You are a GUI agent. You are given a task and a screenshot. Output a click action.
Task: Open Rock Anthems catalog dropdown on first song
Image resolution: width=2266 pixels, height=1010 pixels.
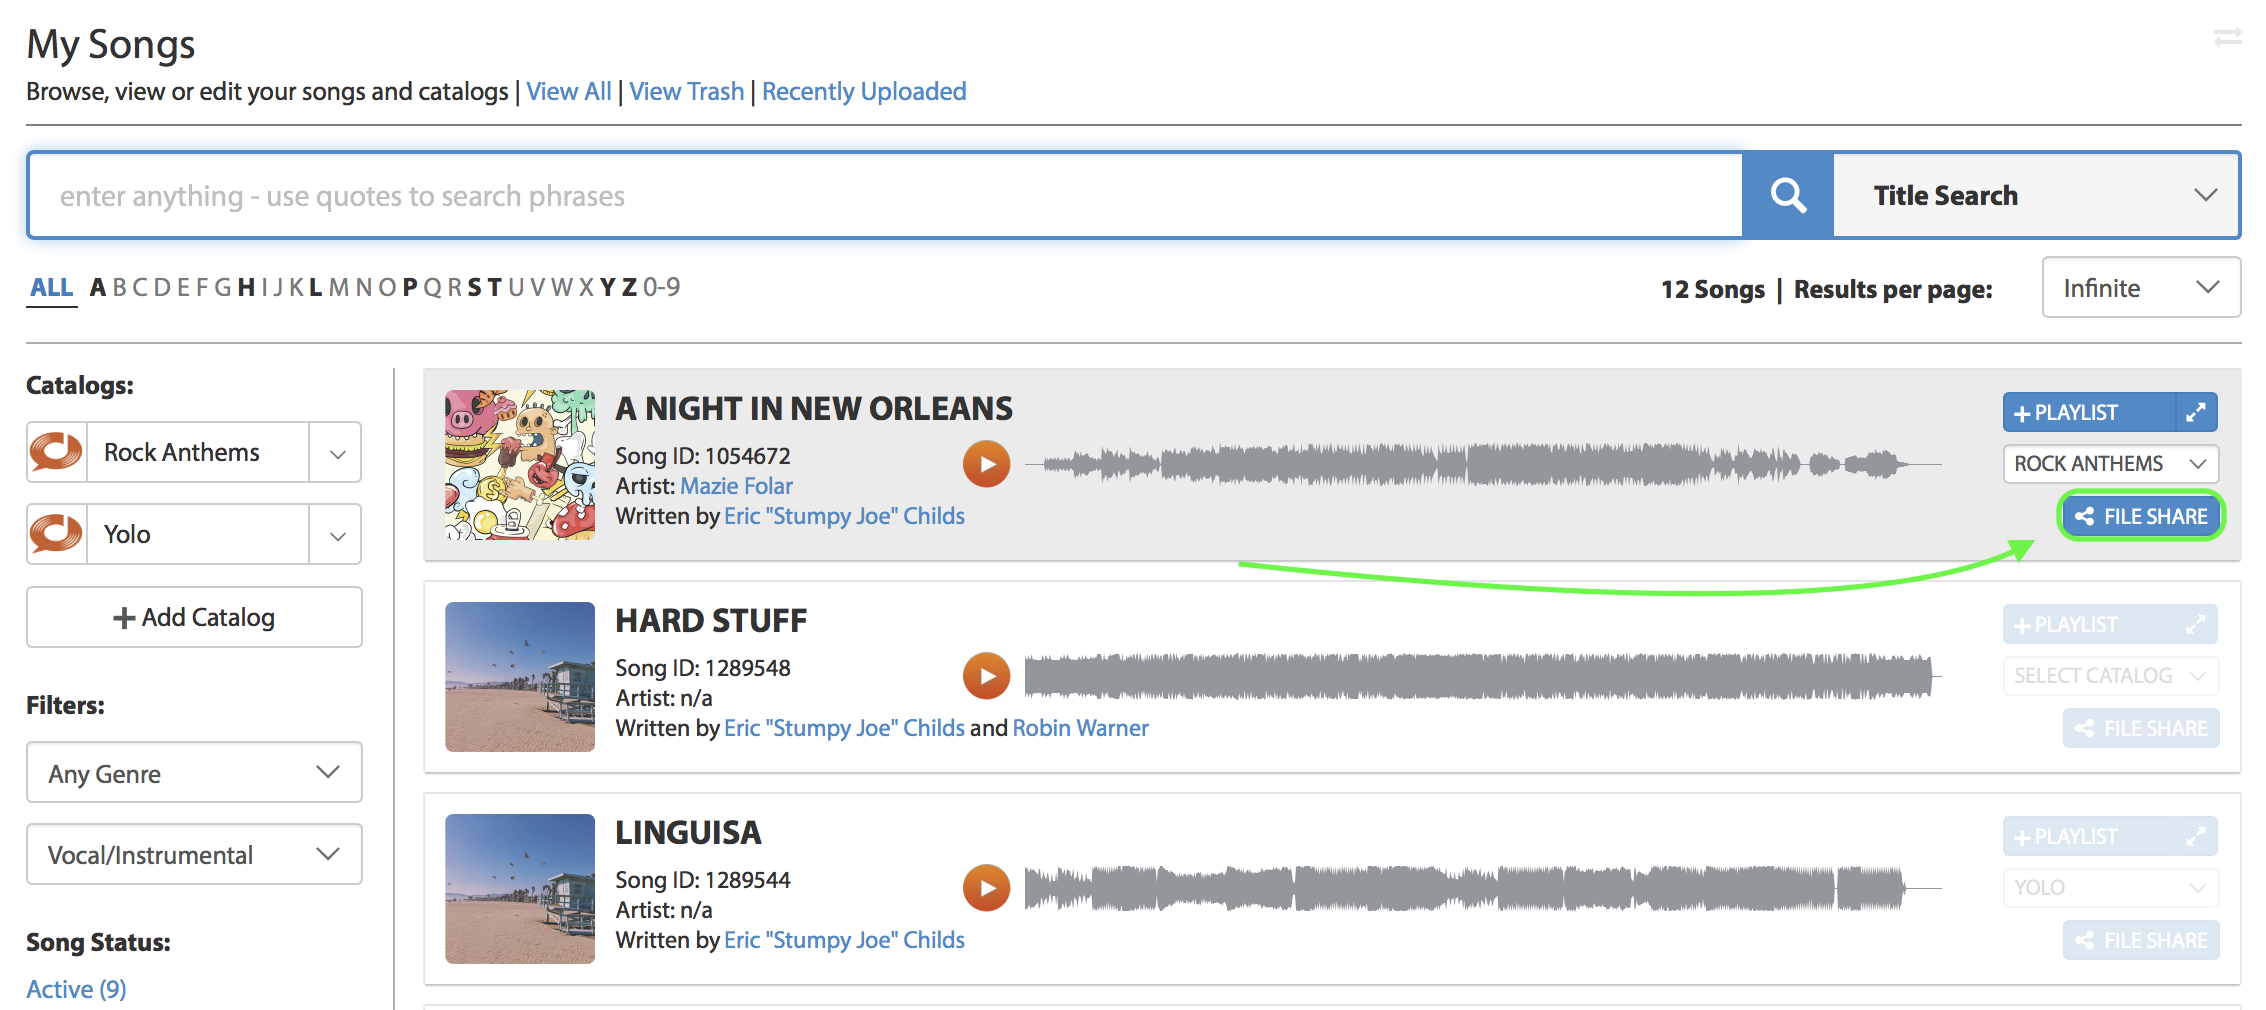tap(2111, 464)
